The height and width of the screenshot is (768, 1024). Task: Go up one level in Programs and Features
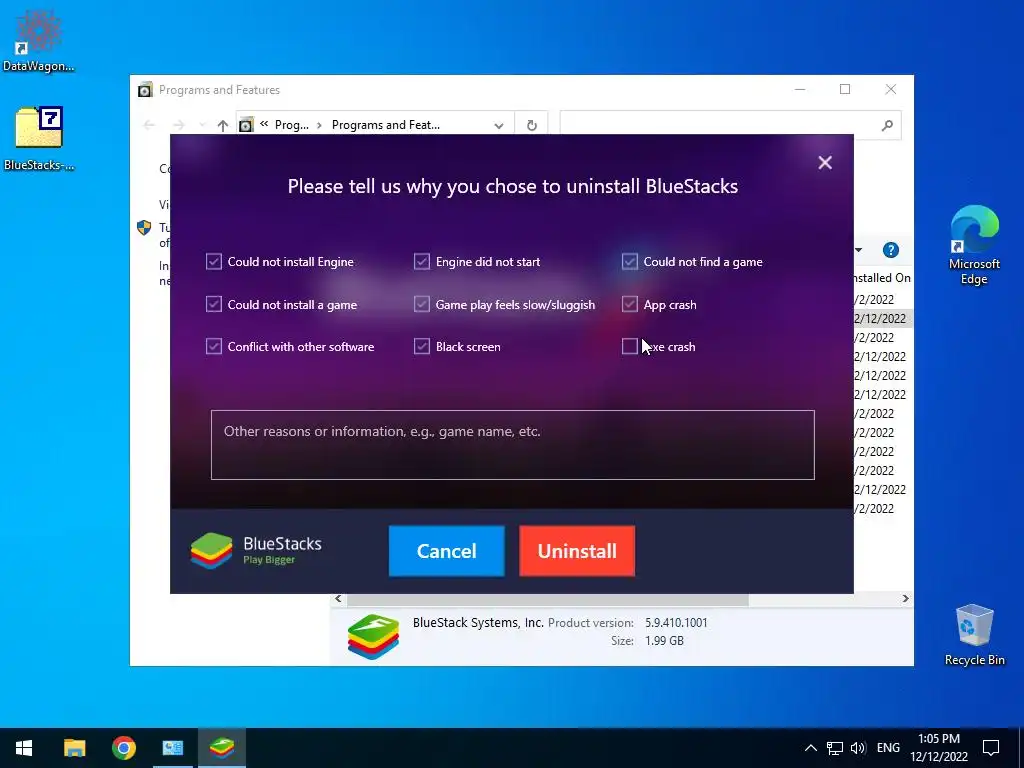[223, 125]
